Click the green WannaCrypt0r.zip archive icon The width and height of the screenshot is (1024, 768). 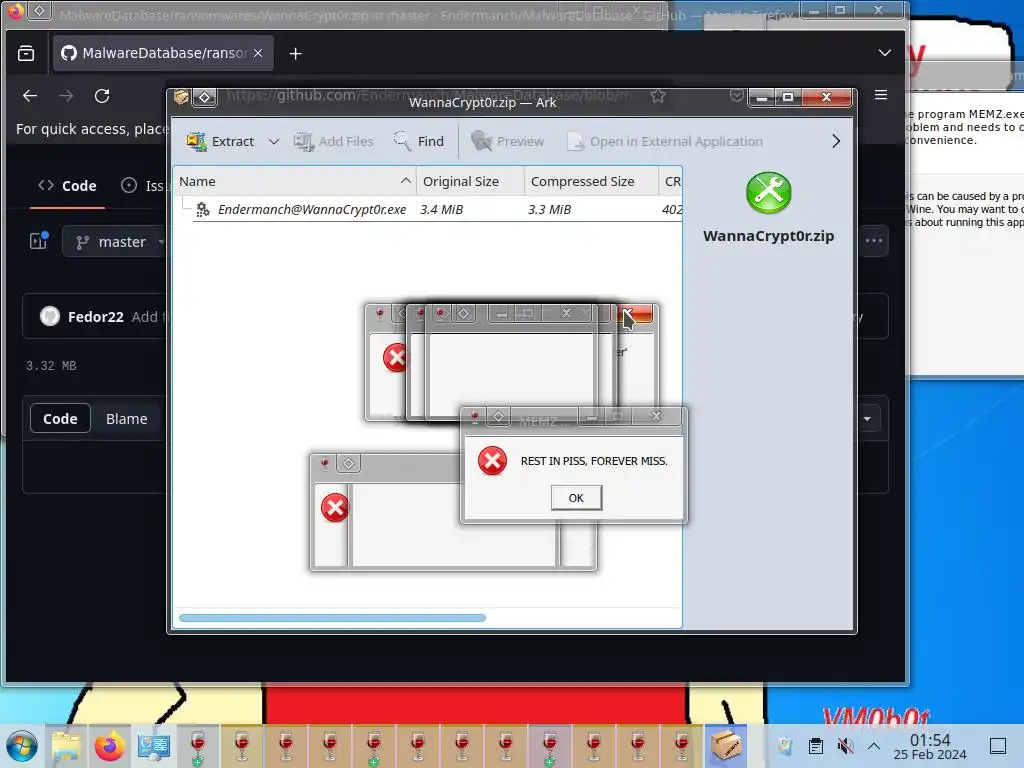point(768,193)
